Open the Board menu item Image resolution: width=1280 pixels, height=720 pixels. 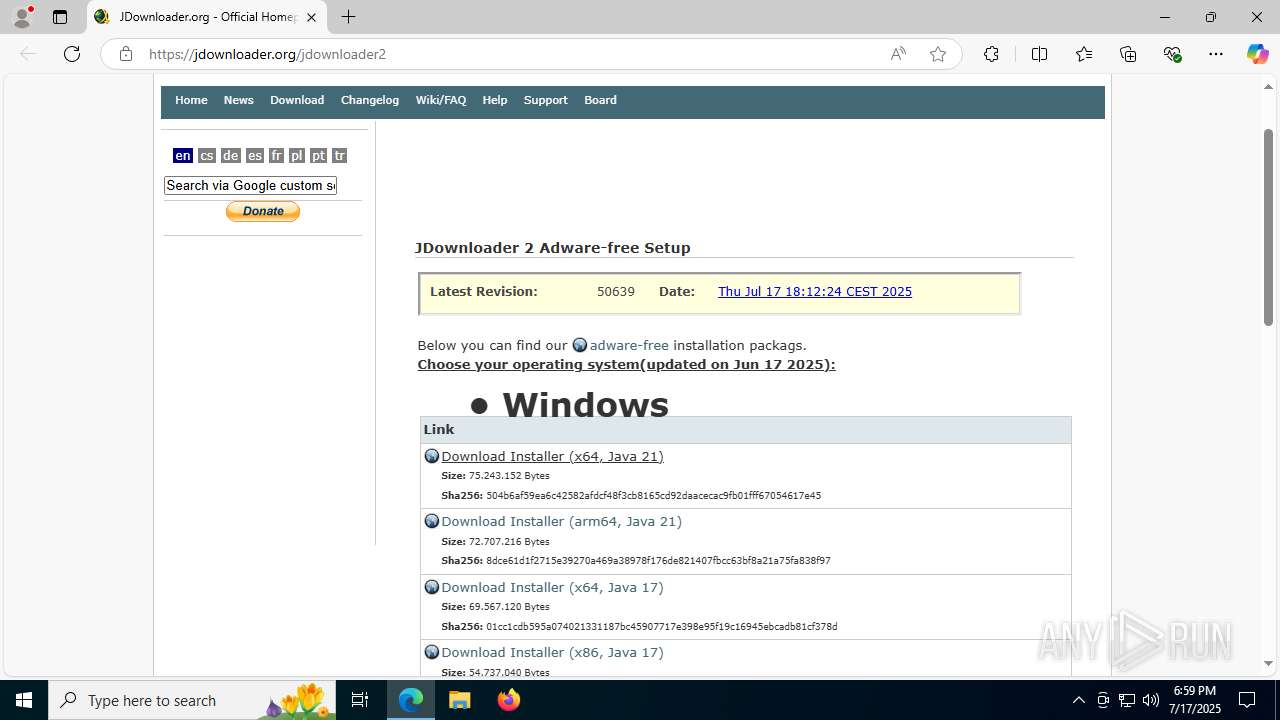click(600, 100)
